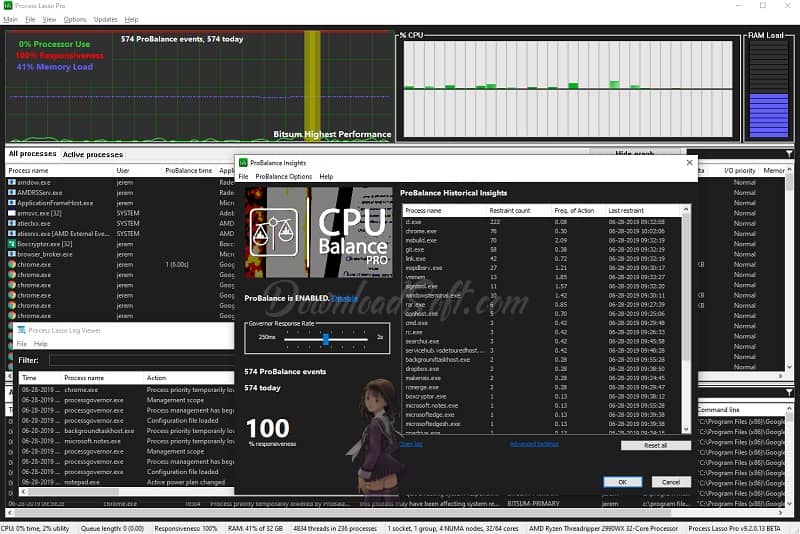Image resolution: width=800 pixels, height=534 pixels.
Task: Click the Advanced settings link
Action: click(x=534, y=444)
